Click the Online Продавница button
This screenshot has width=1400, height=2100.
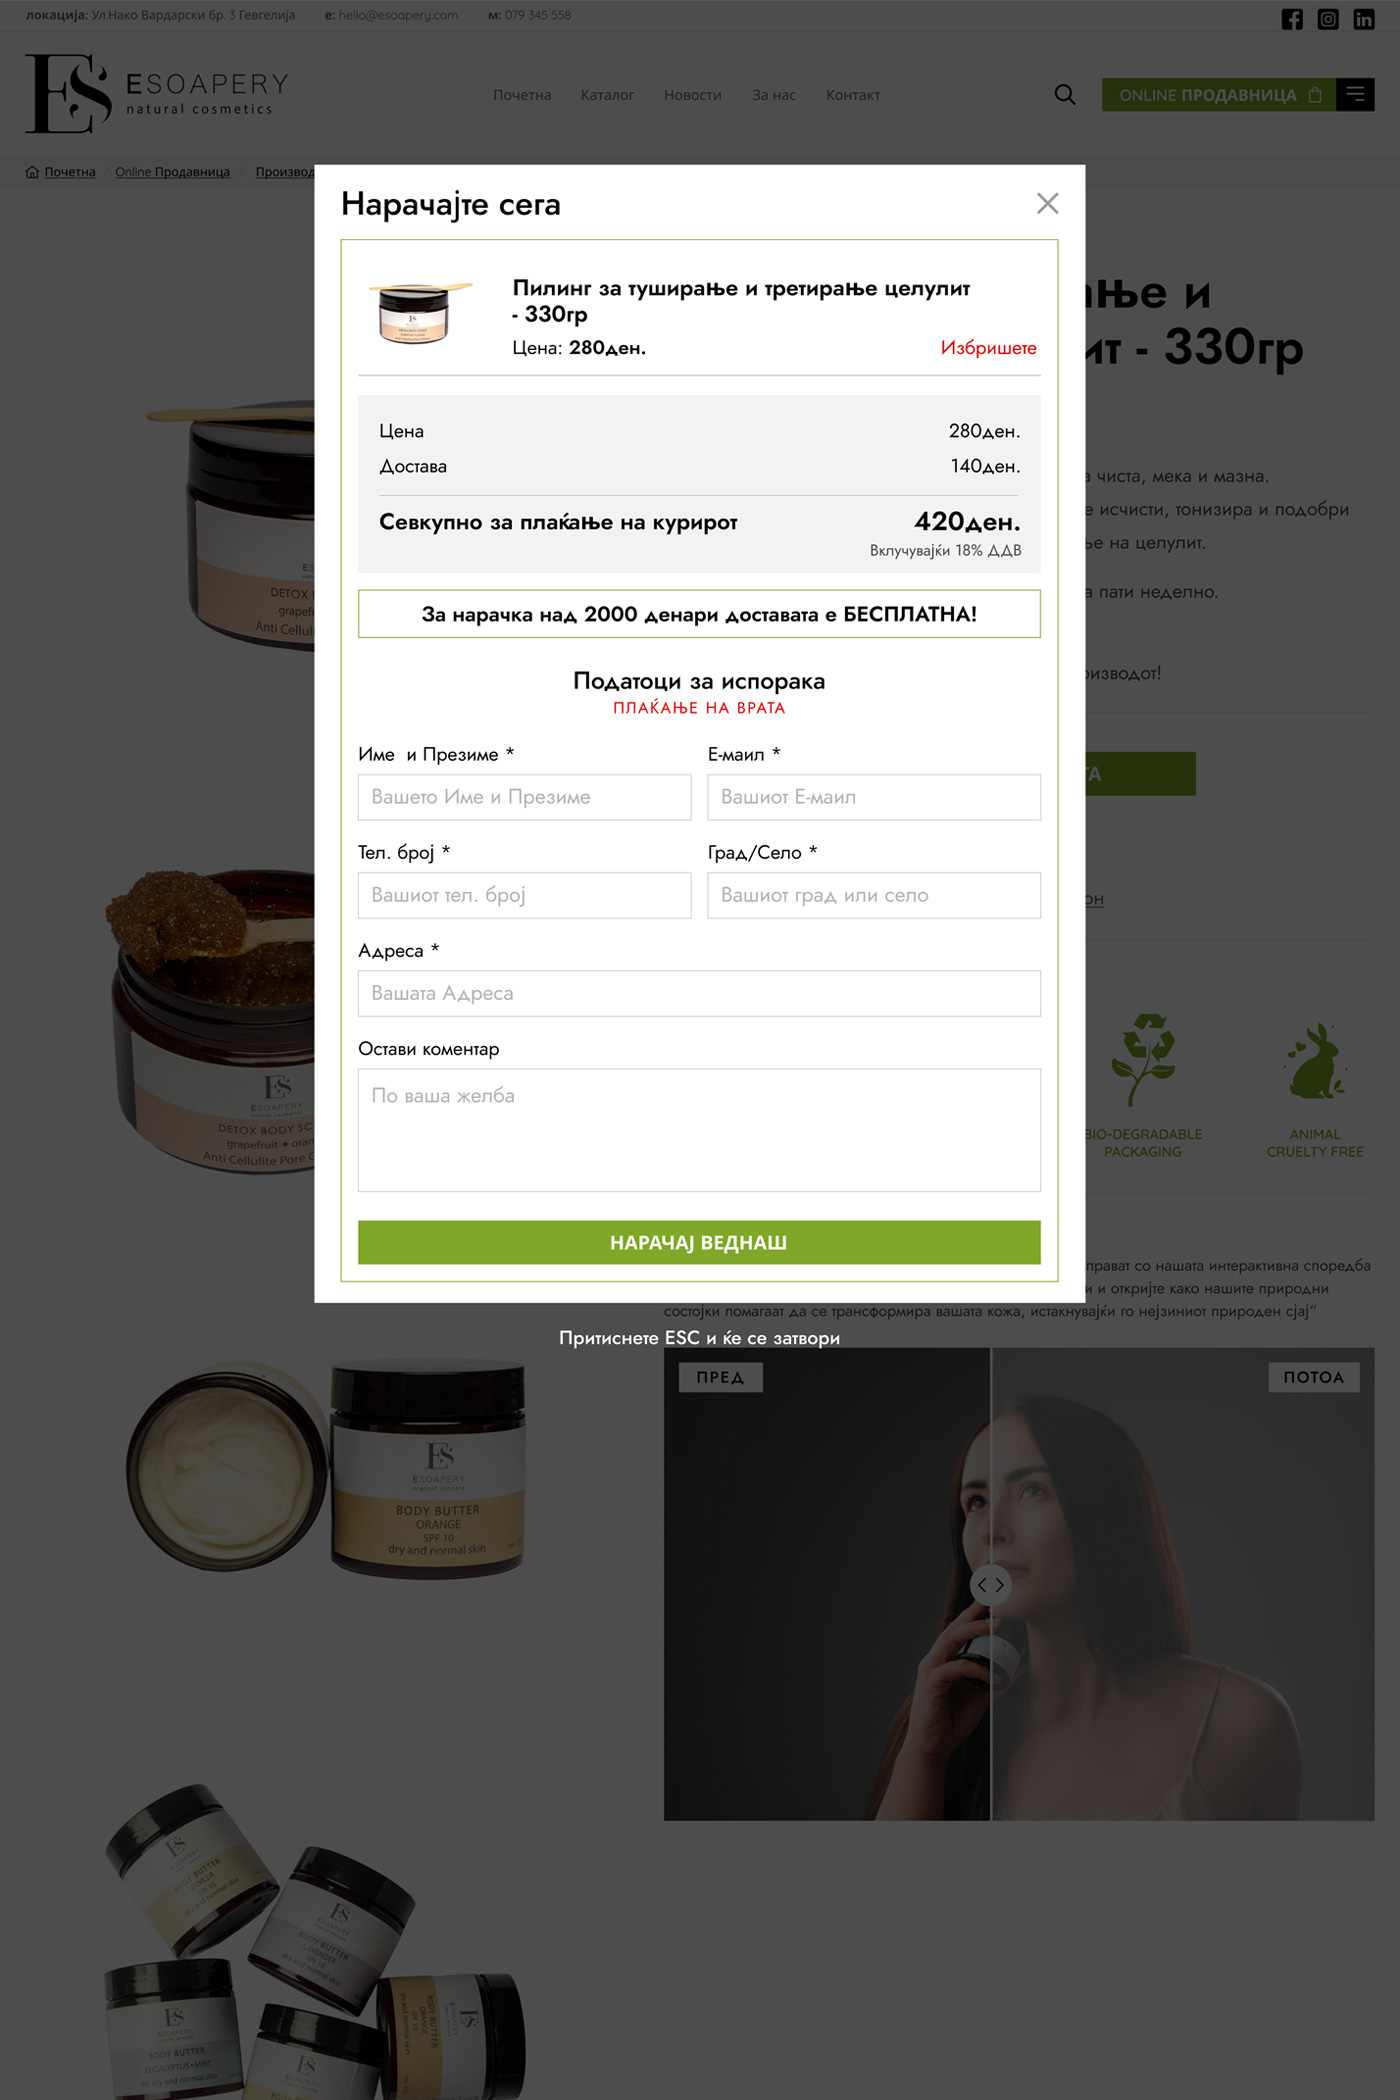[1219, 94]
